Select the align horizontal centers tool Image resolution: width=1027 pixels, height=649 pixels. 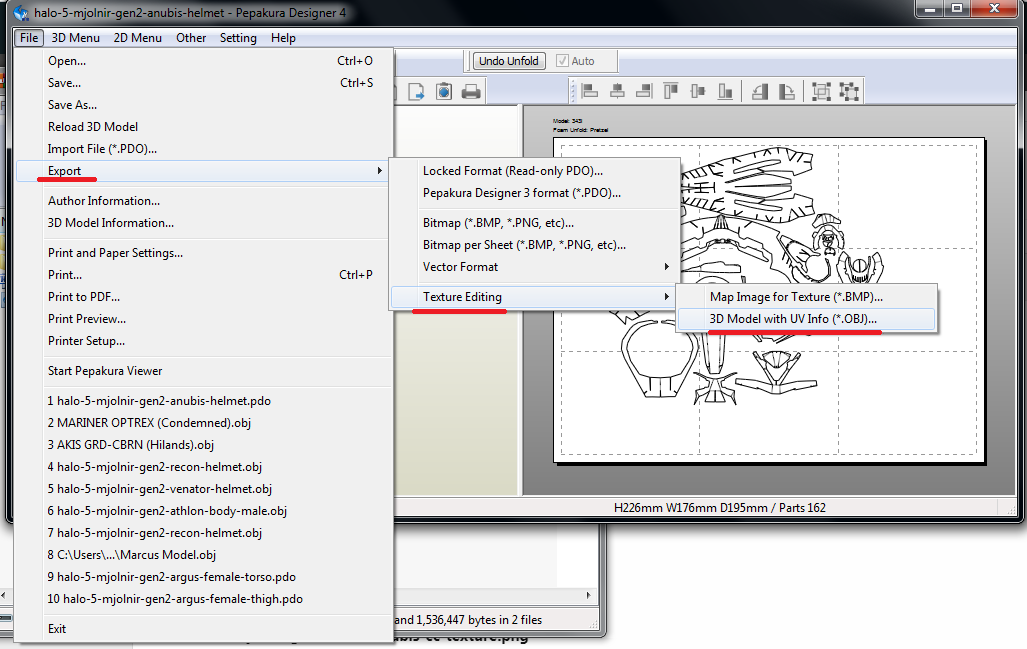click(x=617, y=92)
